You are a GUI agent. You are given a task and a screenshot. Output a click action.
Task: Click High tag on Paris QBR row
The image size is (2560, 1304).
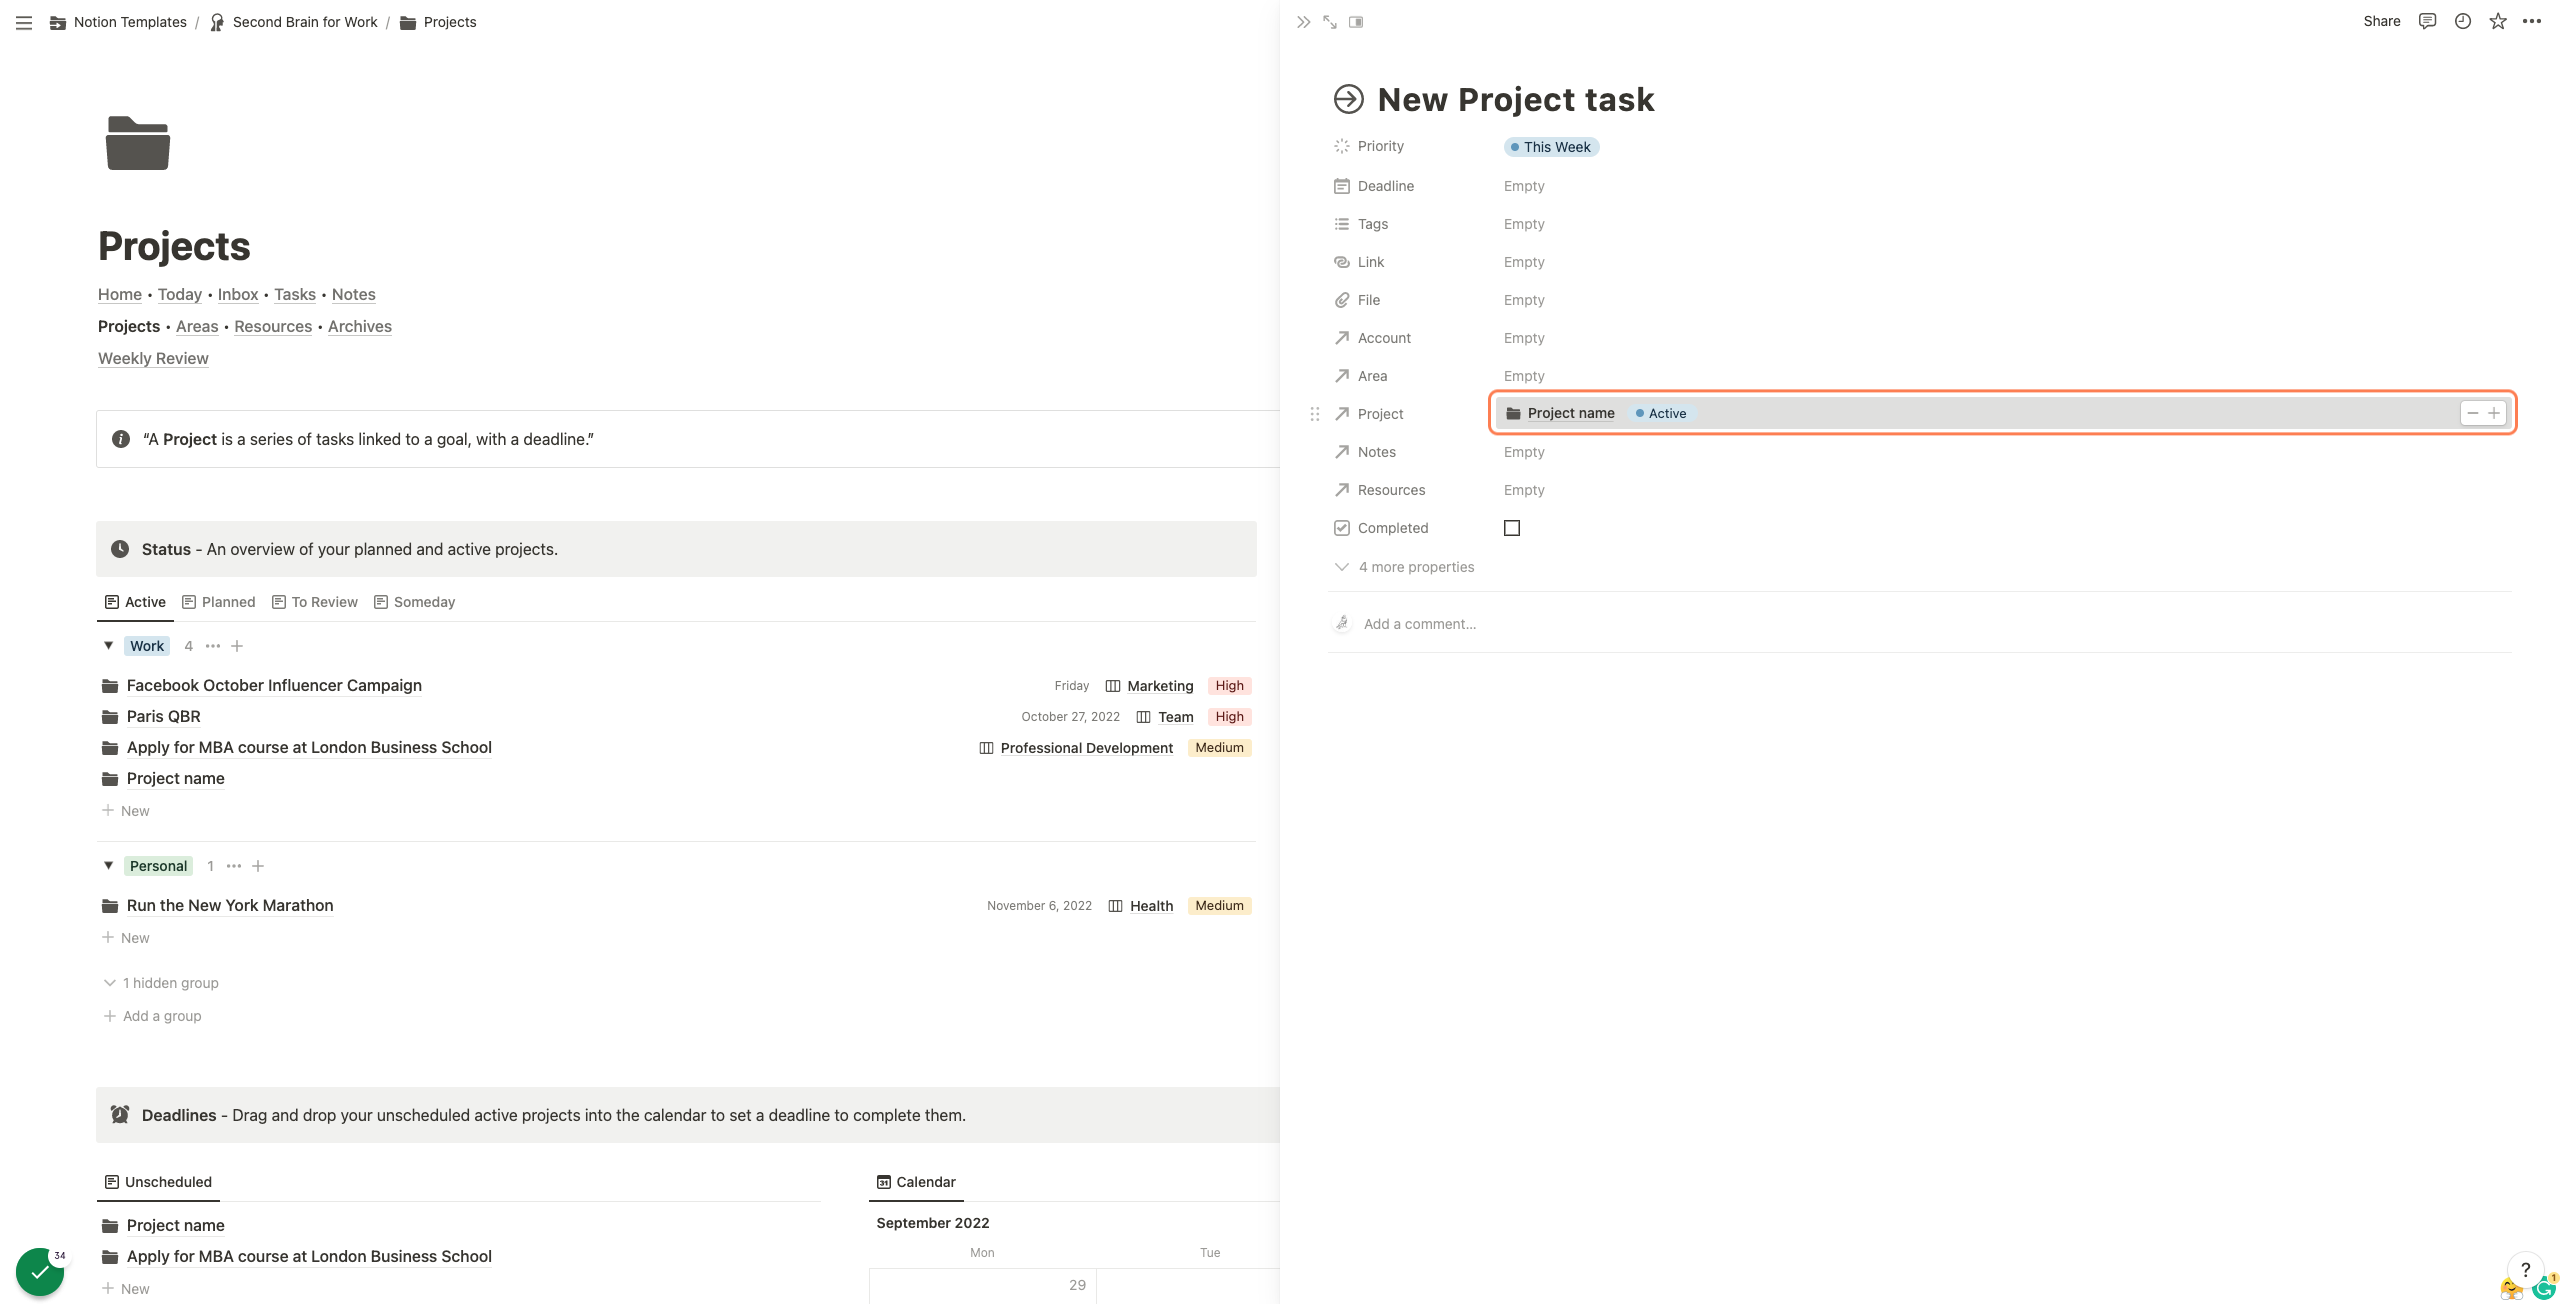click(1230, 717)
